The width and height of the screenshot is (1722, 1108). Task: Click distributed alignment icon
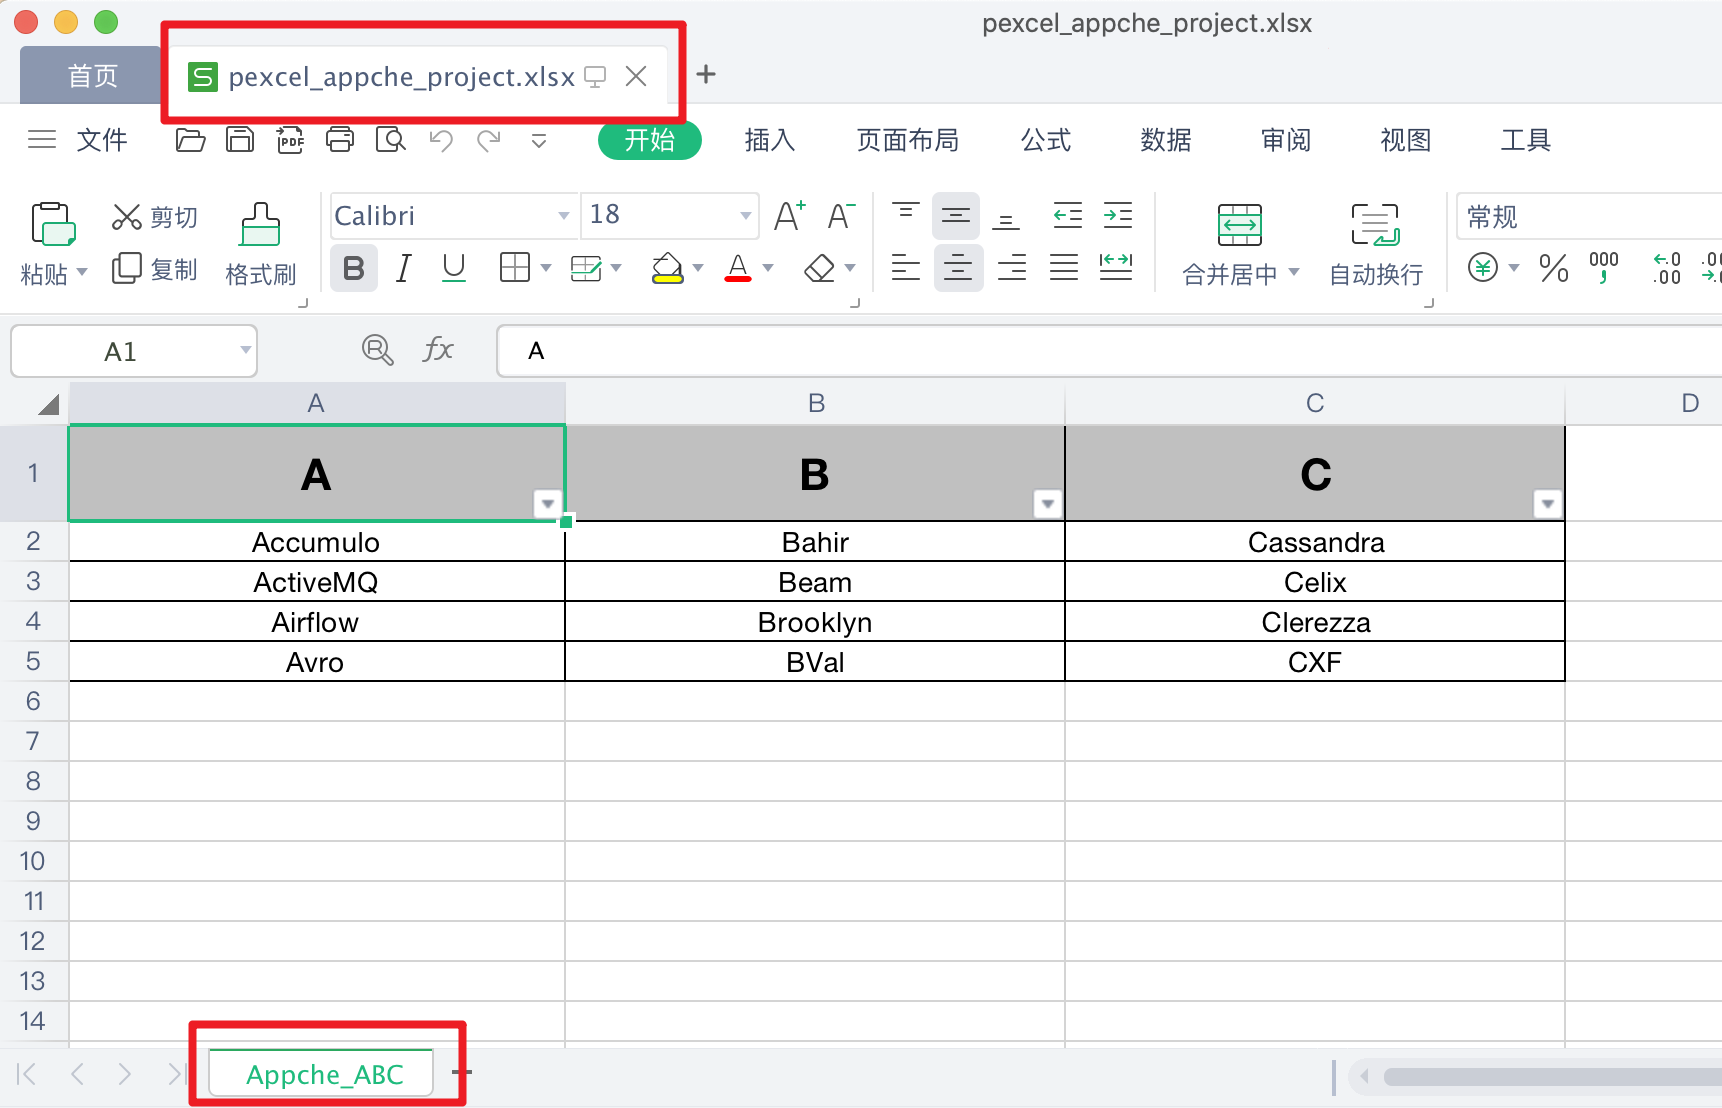tap(1116, 268)
